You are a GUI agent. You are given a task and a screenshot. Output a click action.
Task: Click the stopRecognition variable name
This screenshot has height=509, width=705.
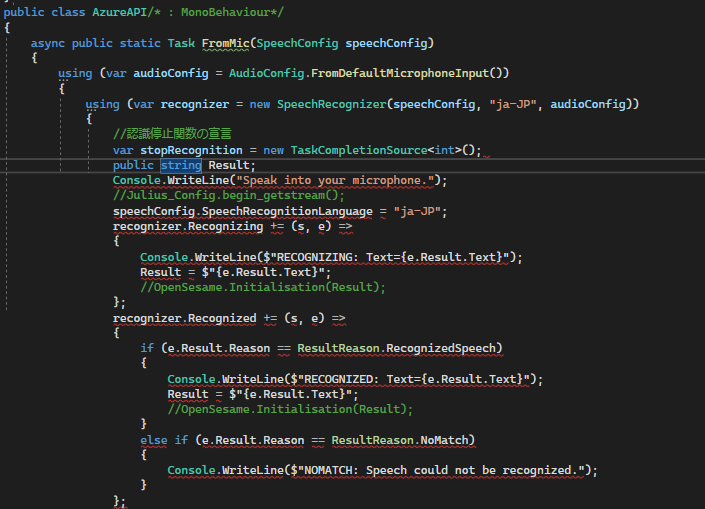tap(191, 150)
